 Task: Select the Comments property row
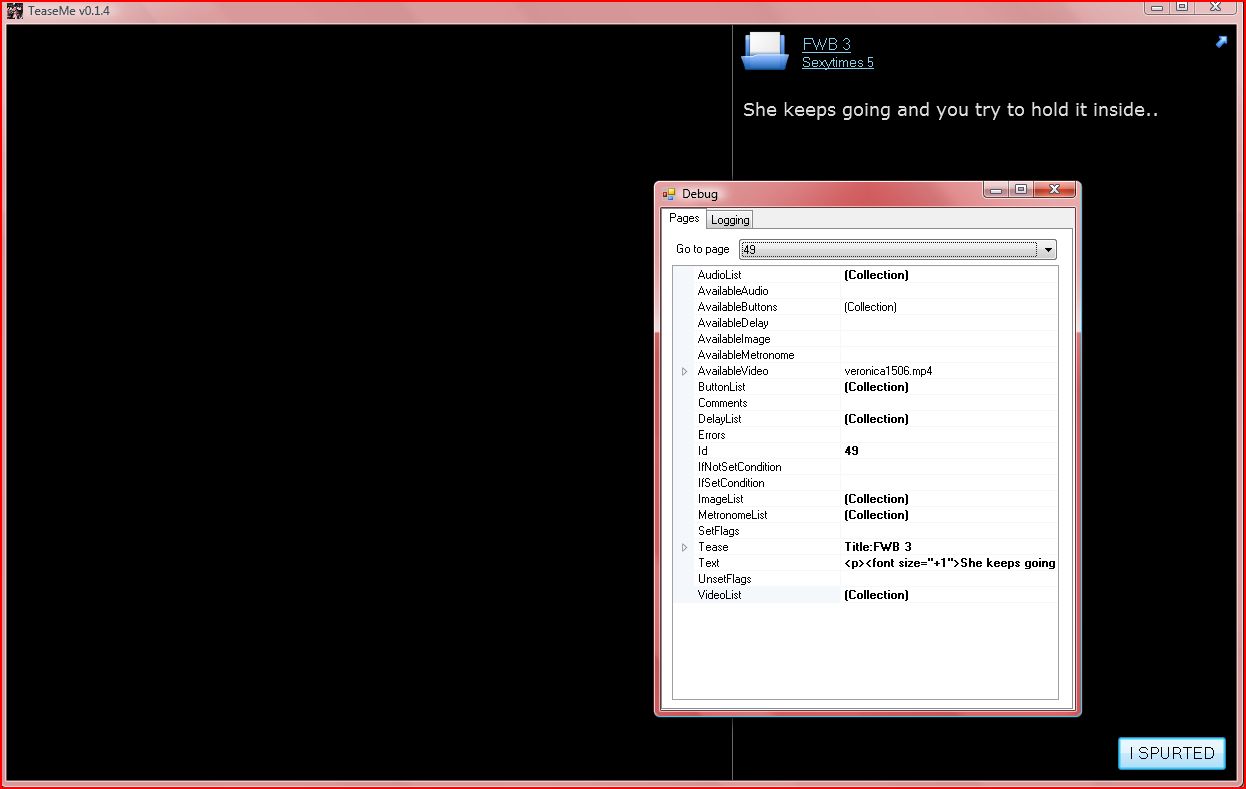point(865,403)
